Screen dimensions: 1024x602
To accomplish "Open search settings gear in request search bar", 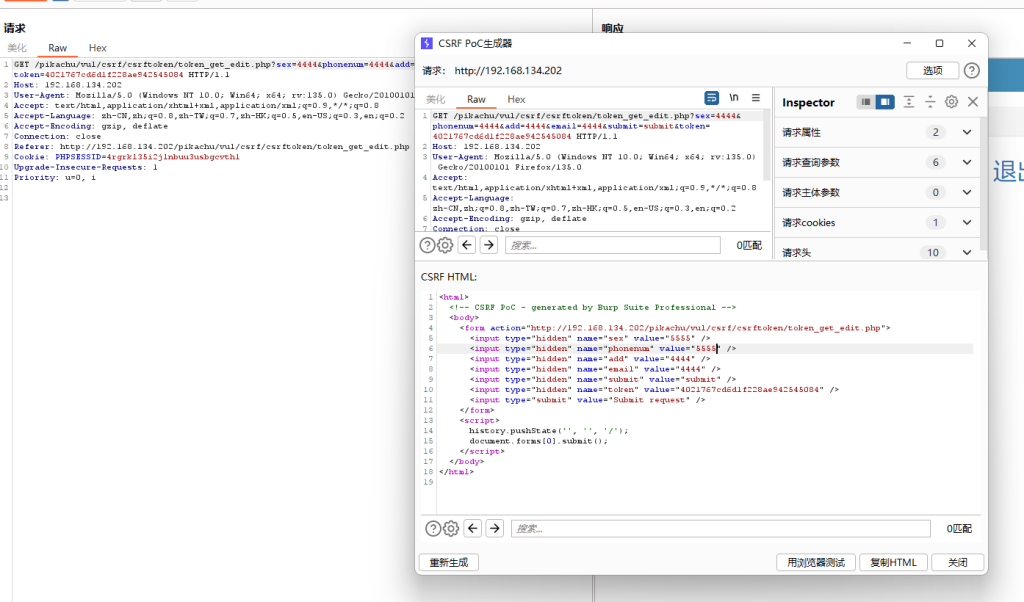I will (x=445, y=246).
